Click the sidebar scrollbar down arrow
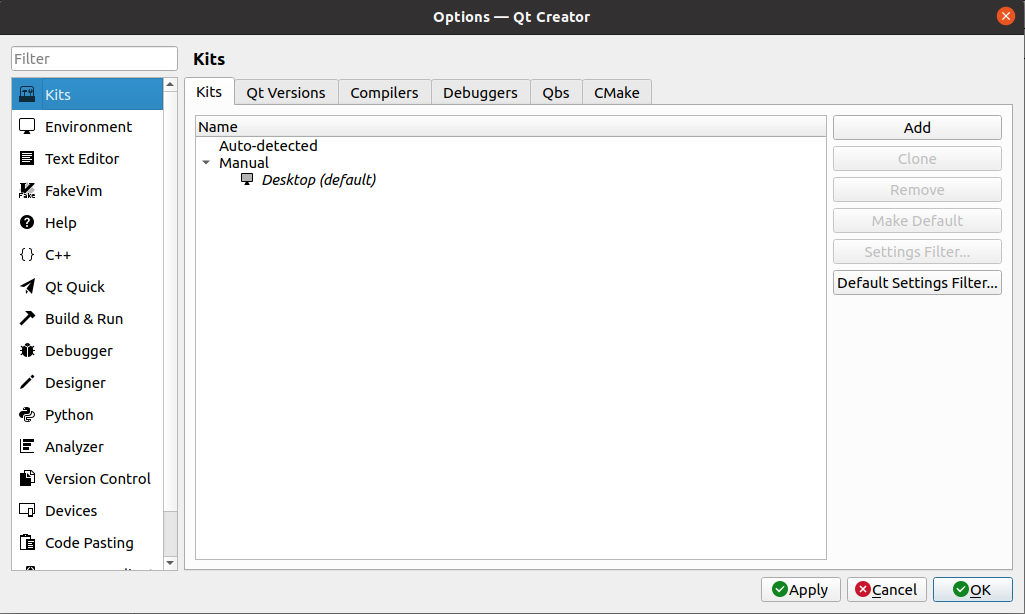Viewport: 1025px width, 614px height. [170, 563]
